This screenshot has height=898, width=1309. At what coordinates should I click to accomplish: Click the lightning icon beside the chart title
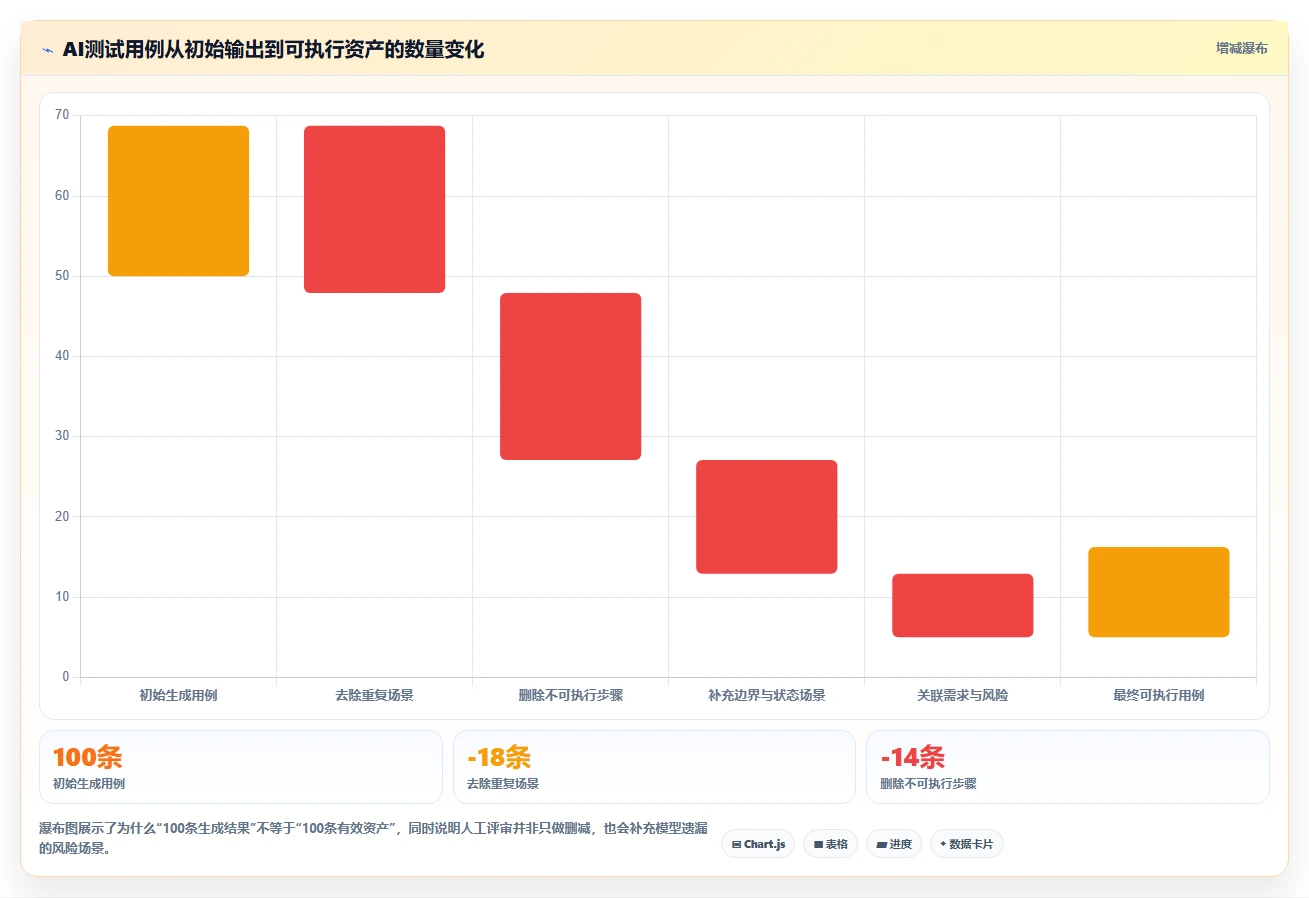click(x=48, y=50)
